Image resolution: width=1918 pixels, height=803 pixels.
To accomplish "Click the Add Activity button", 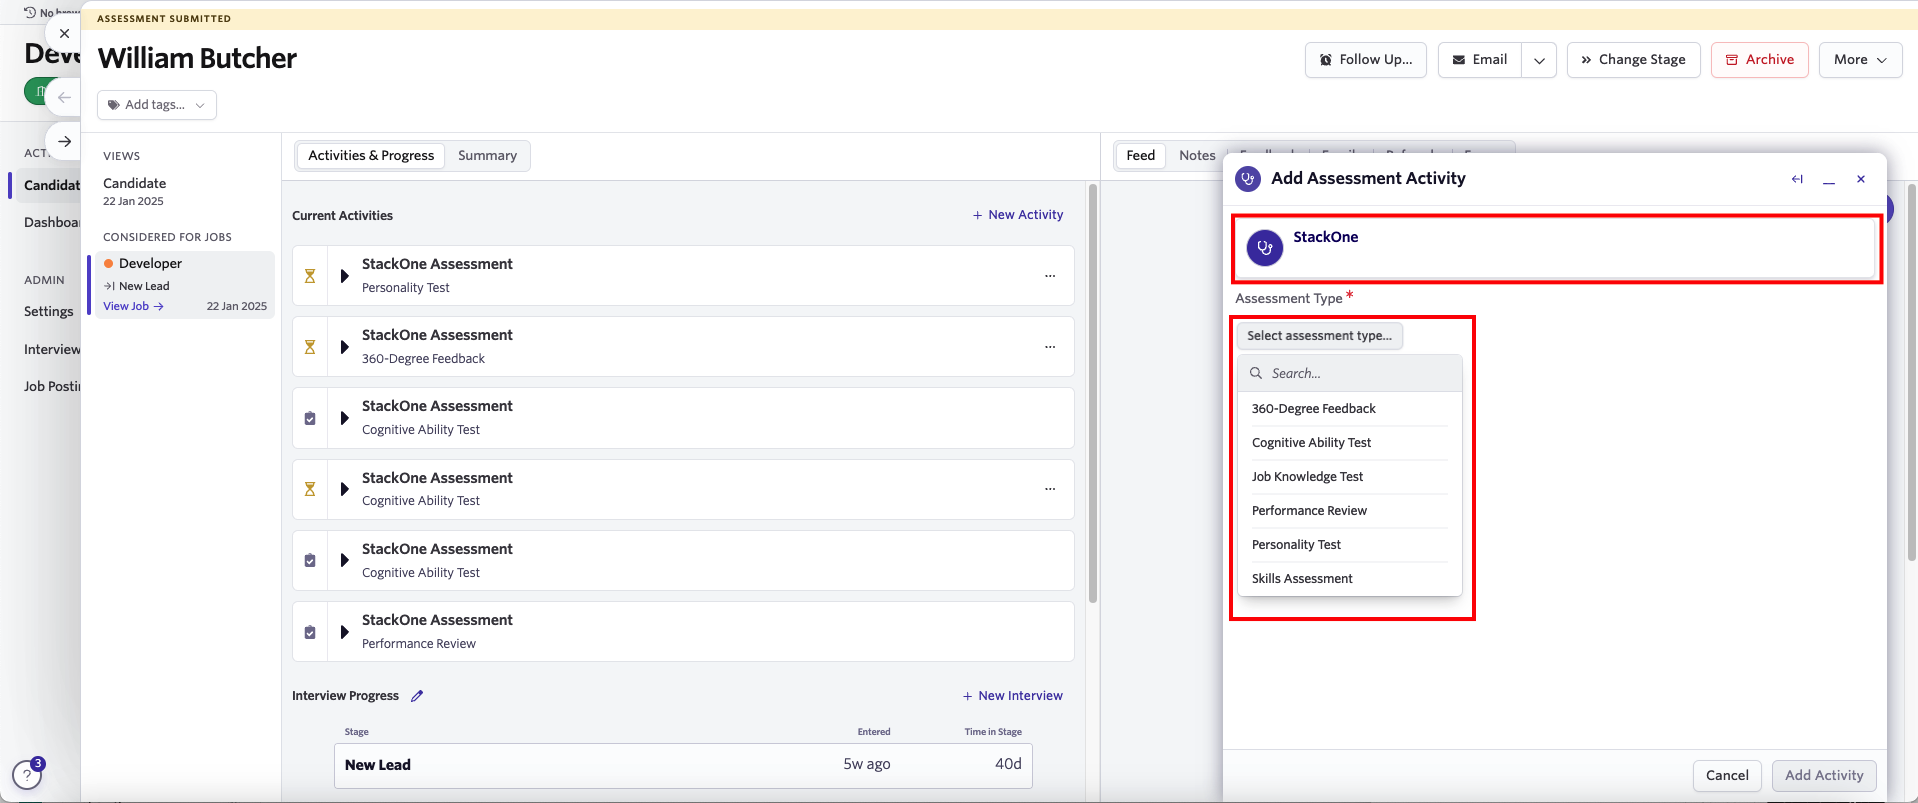I will tap(1823, 776).
